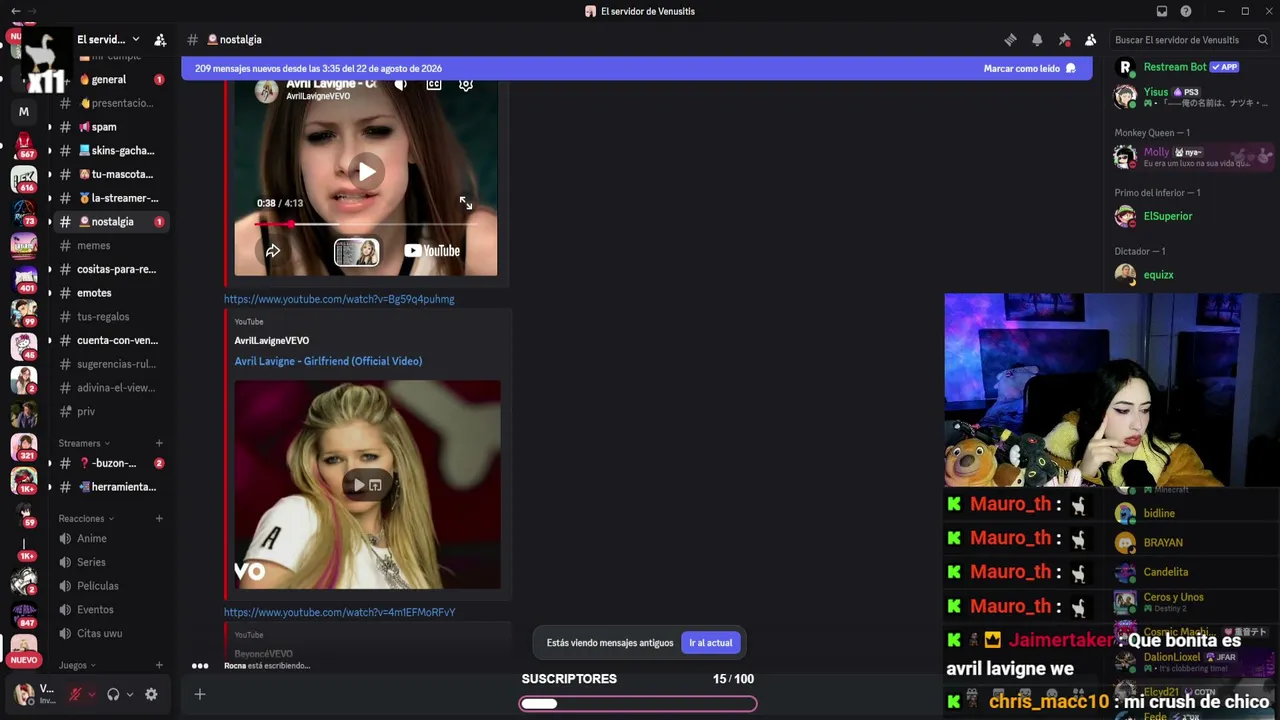1280x720 pixels.
Task: Open the spam channel
Action: tap(108, 127)
